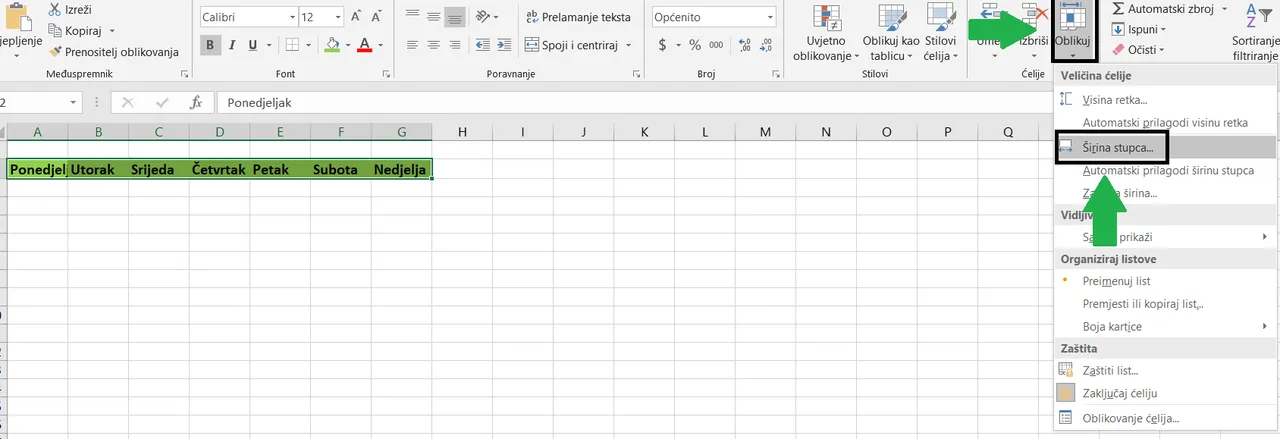The width and height of the screenshot is (1280, 439).
Task: Click Prelamanje teksta wrap text
Action: (x=578, y=17)
